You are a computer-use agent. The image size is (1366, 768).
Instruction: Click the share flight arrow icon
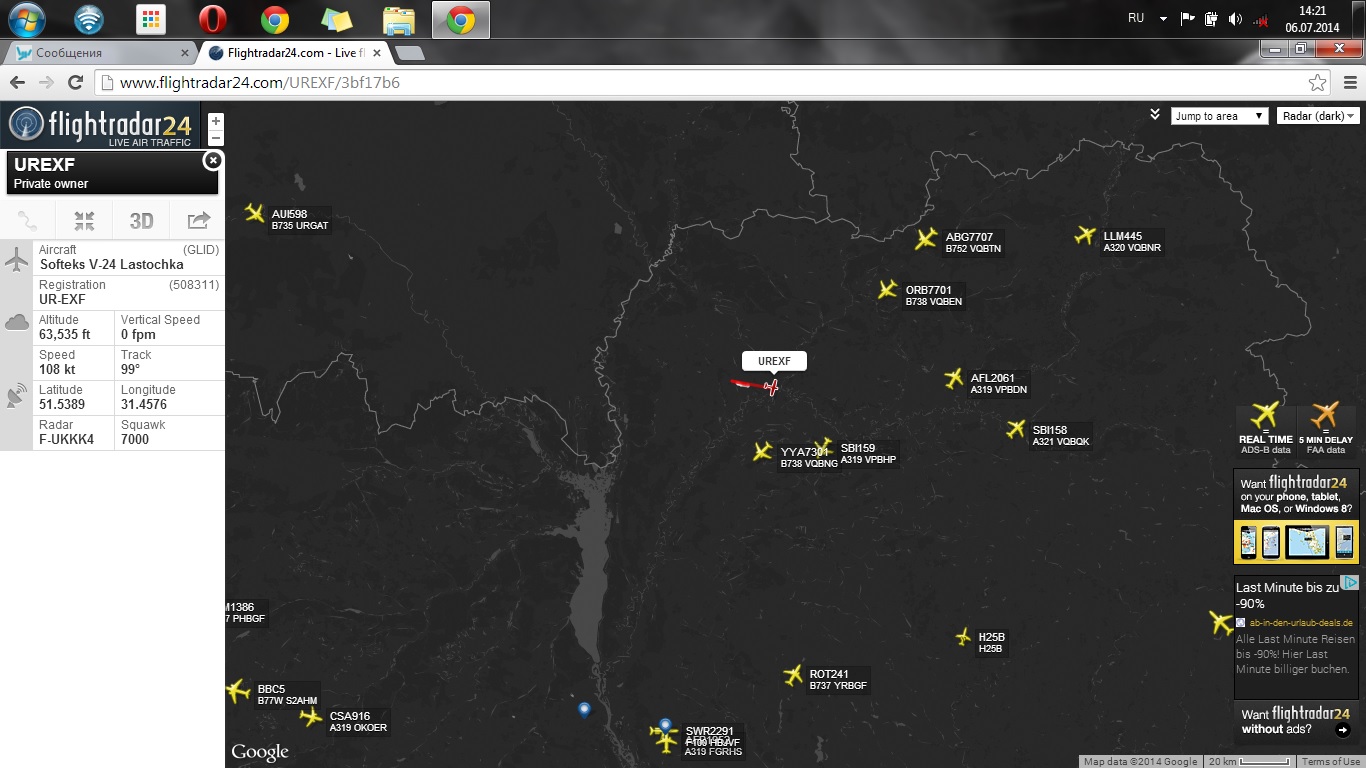[x=198, y=221]
